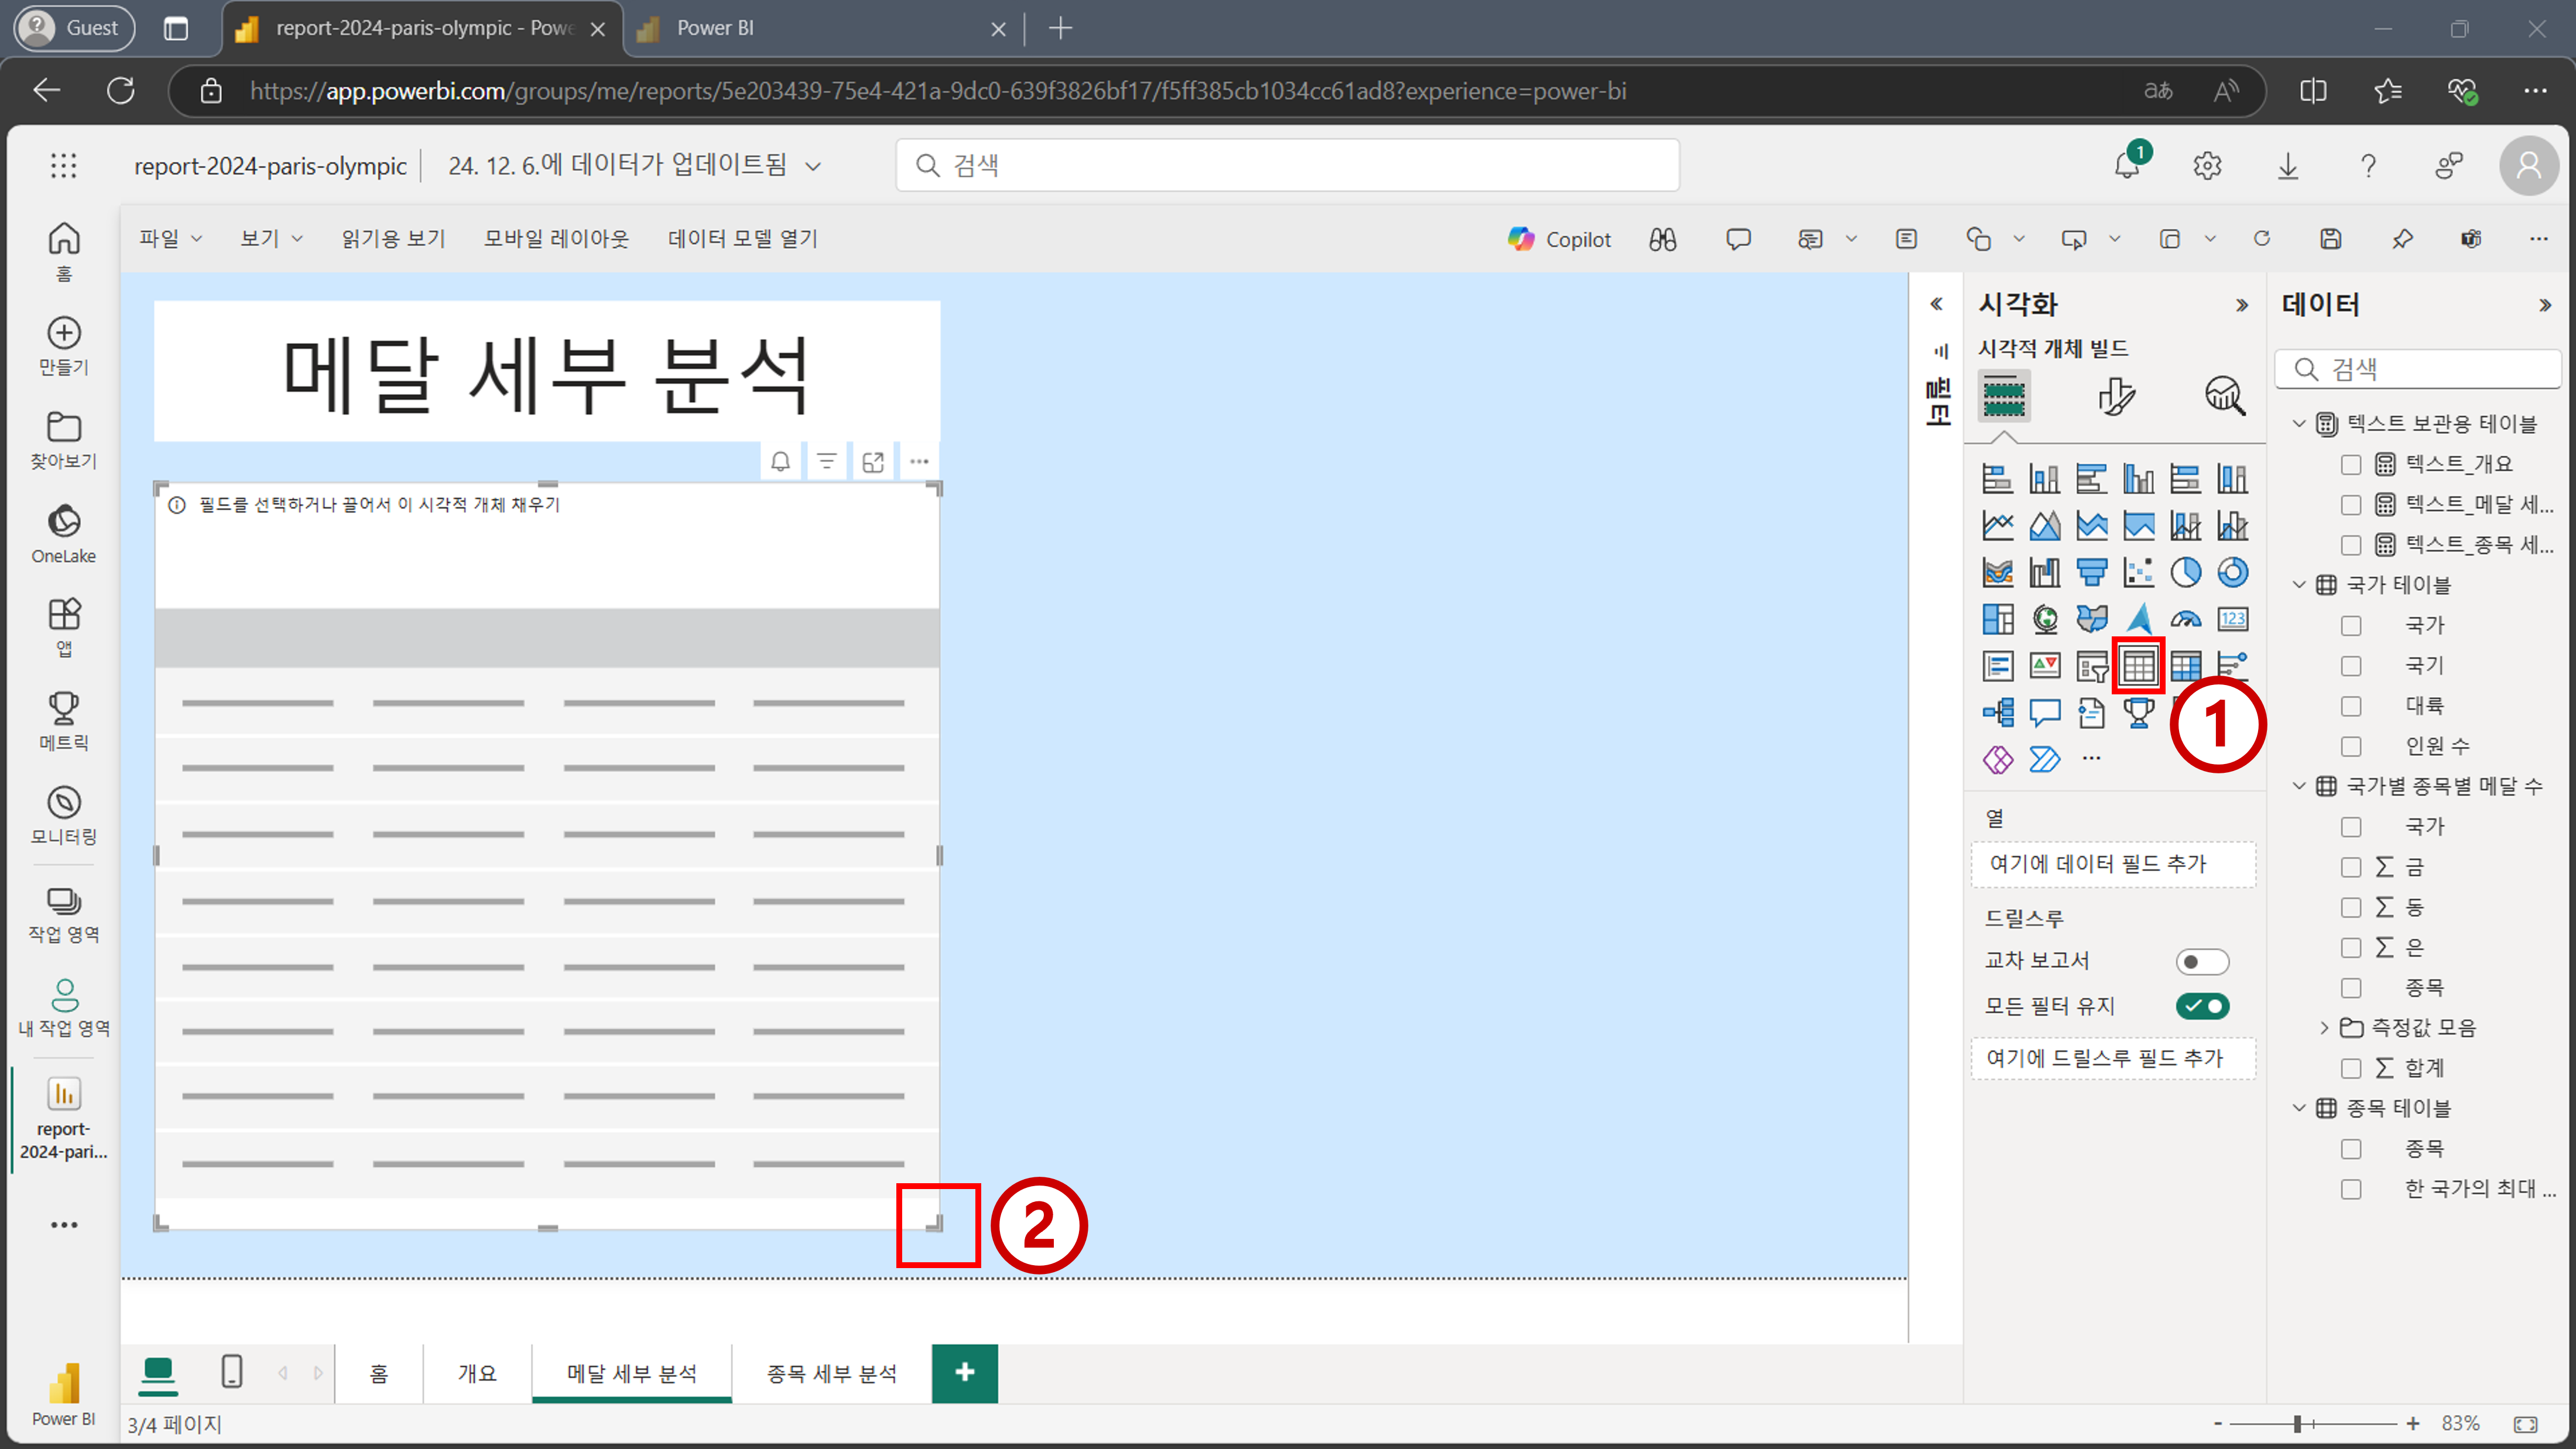
Task: Select the donut chart visual icon
Action: click(x=2232, y=572)
